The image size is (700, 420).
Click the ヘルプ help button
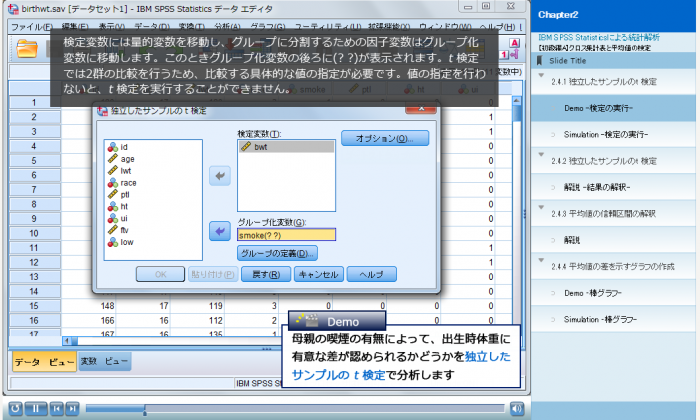[371, 274]
